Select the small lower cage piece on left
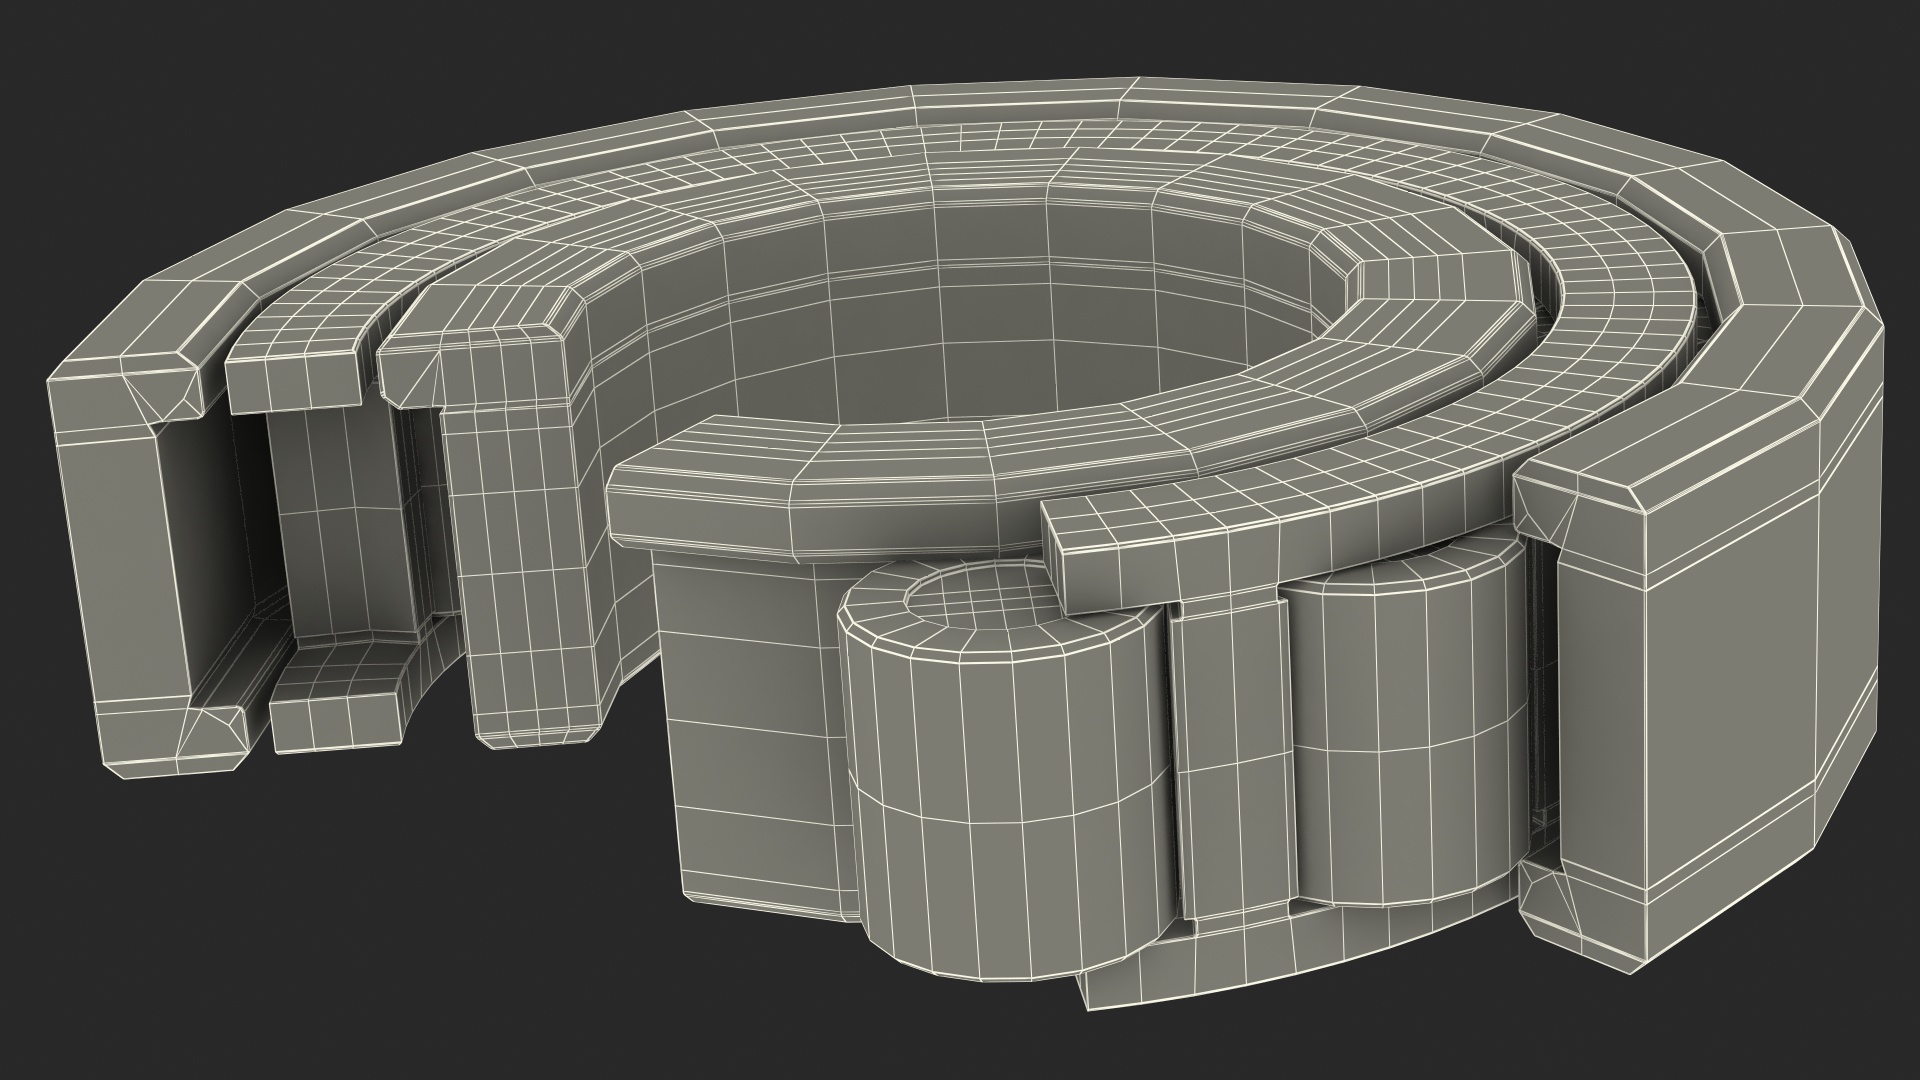The height and width of the screenshot is (1080, 1920). (335, 715)
